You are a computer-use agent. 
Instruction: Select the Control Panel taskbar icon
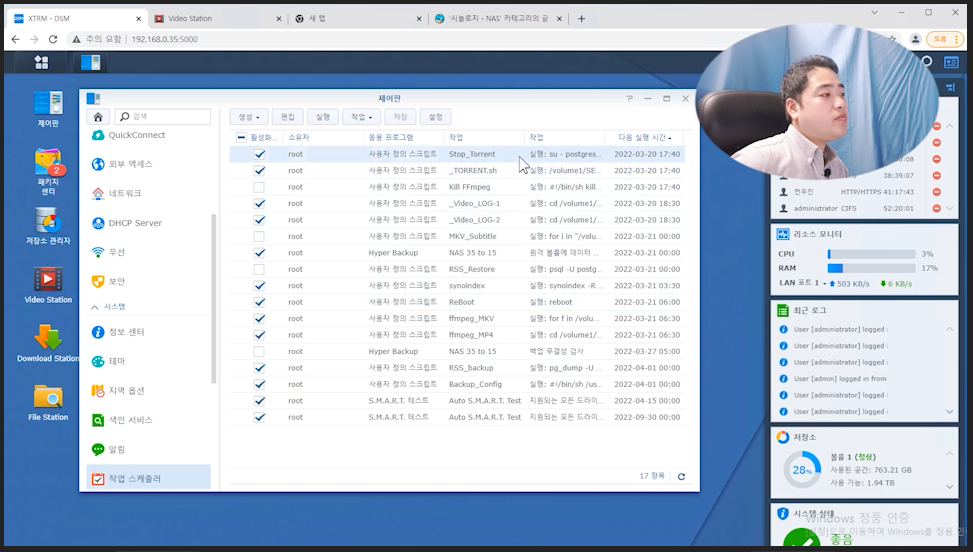pos(91,62)
